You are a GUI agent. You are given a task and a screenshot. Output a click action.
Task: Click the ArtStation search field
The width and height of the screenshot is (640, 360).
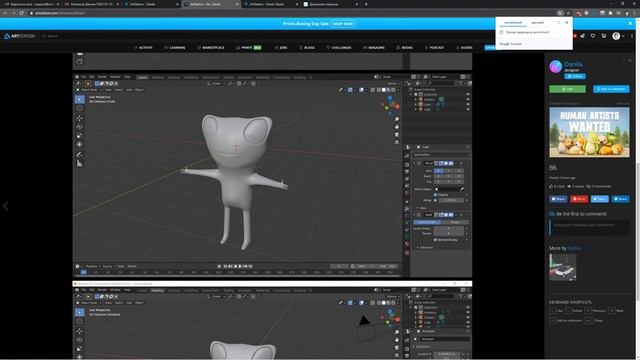click(x=61, y=36)
